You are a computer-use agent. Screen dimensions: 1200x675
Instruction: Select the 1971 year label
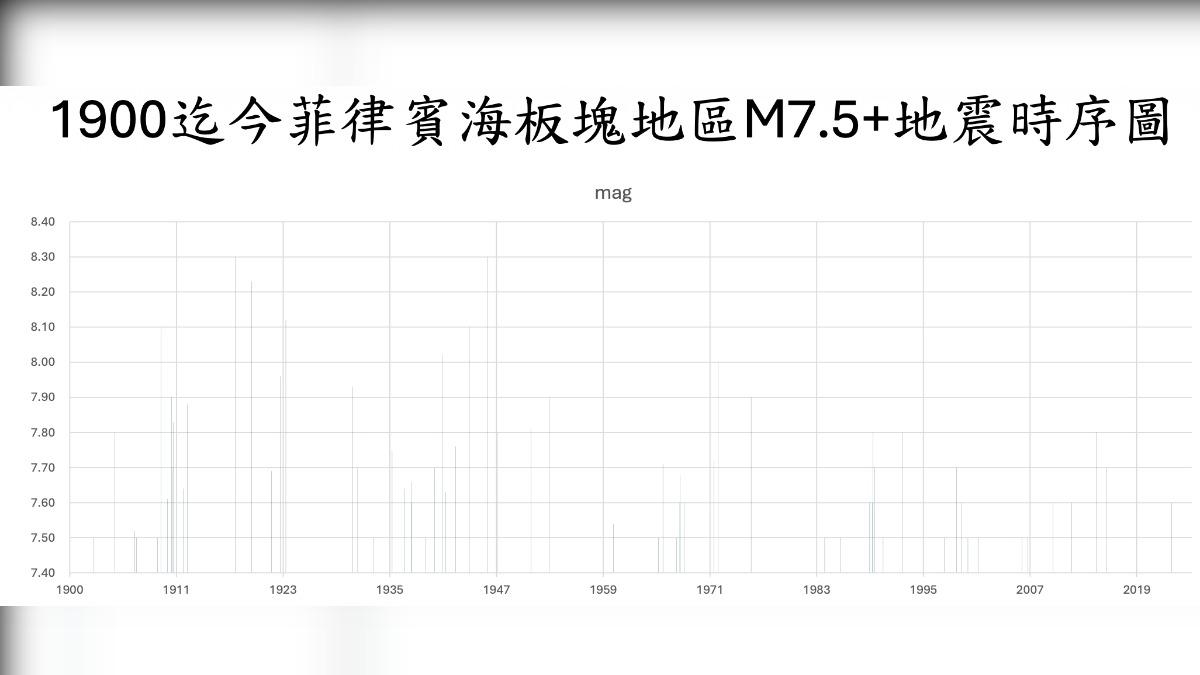711,590
